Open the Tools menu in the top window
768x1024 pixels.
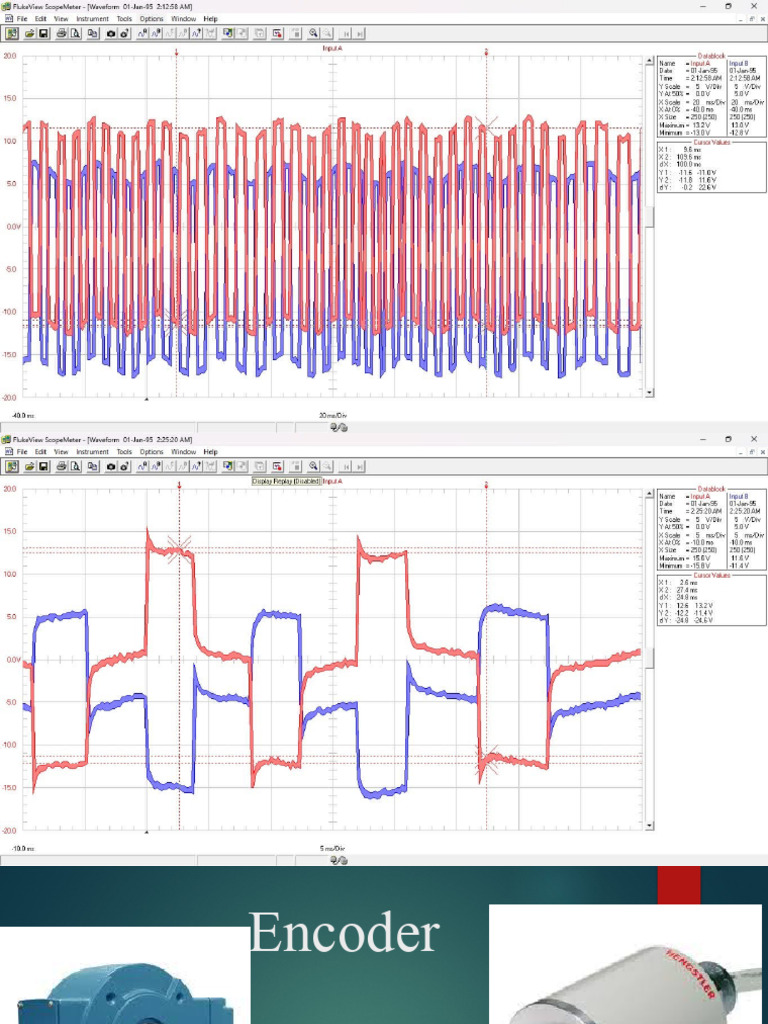(124, 19)
